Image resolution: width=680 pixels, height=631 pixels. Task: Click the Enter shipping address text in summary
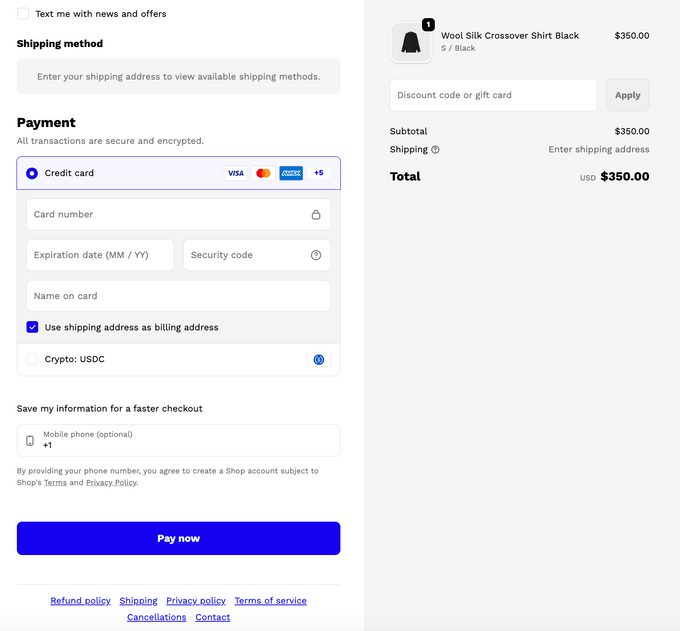pos(598,150)
